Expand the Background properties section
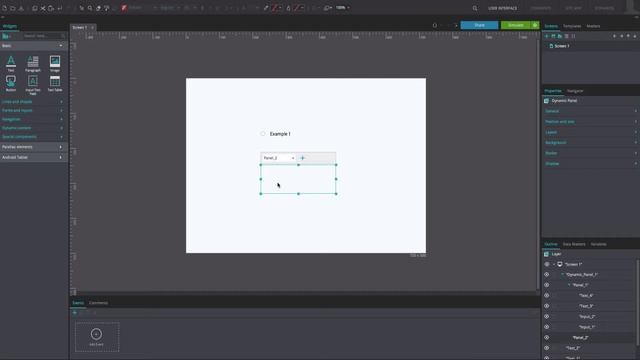 coord(591,143)
